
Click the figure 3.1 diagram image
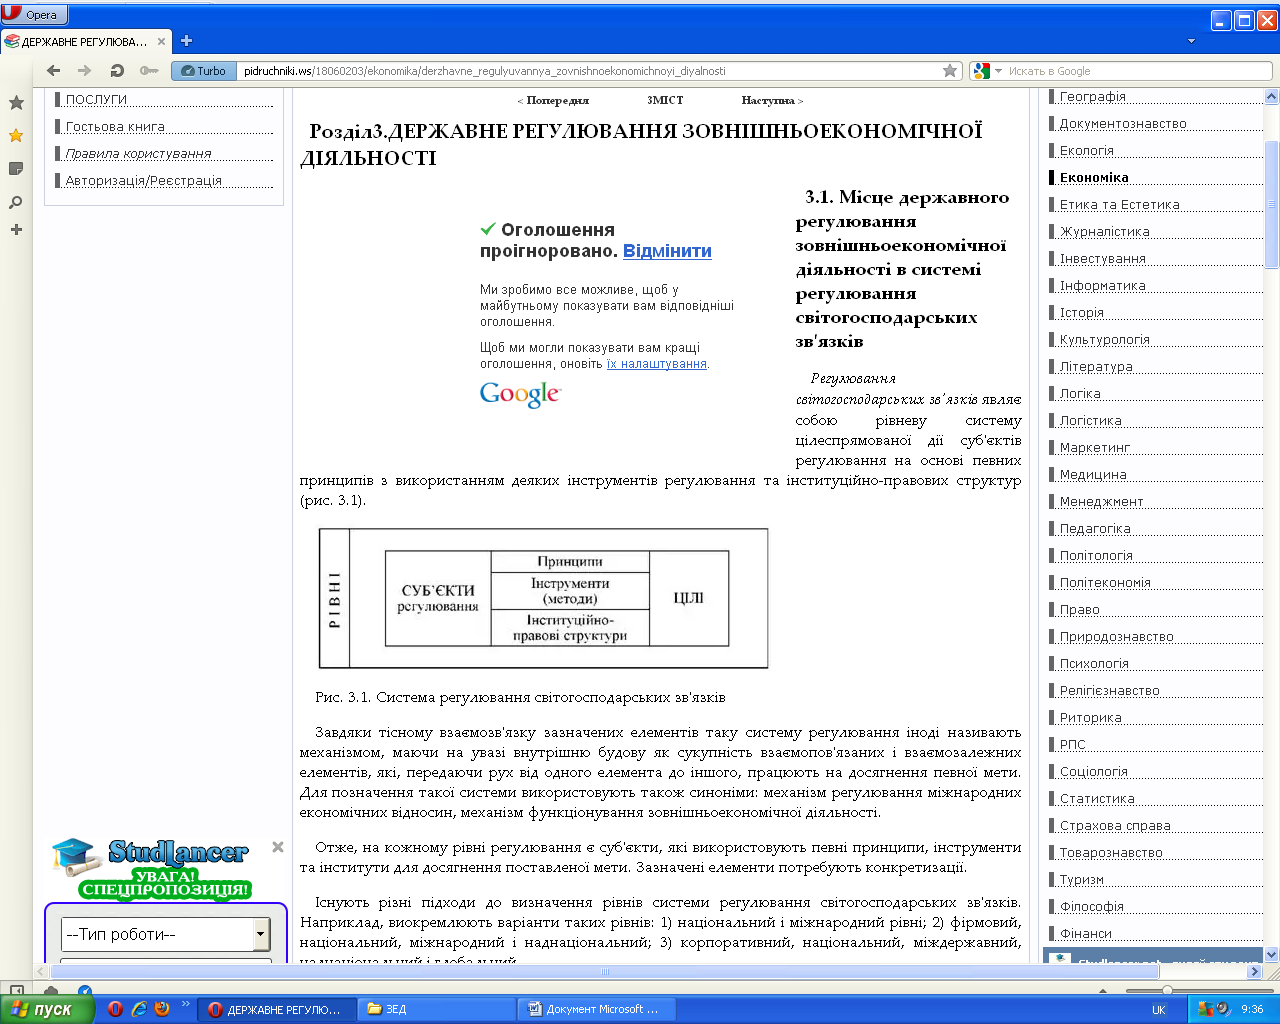click(x=543, y=598)
